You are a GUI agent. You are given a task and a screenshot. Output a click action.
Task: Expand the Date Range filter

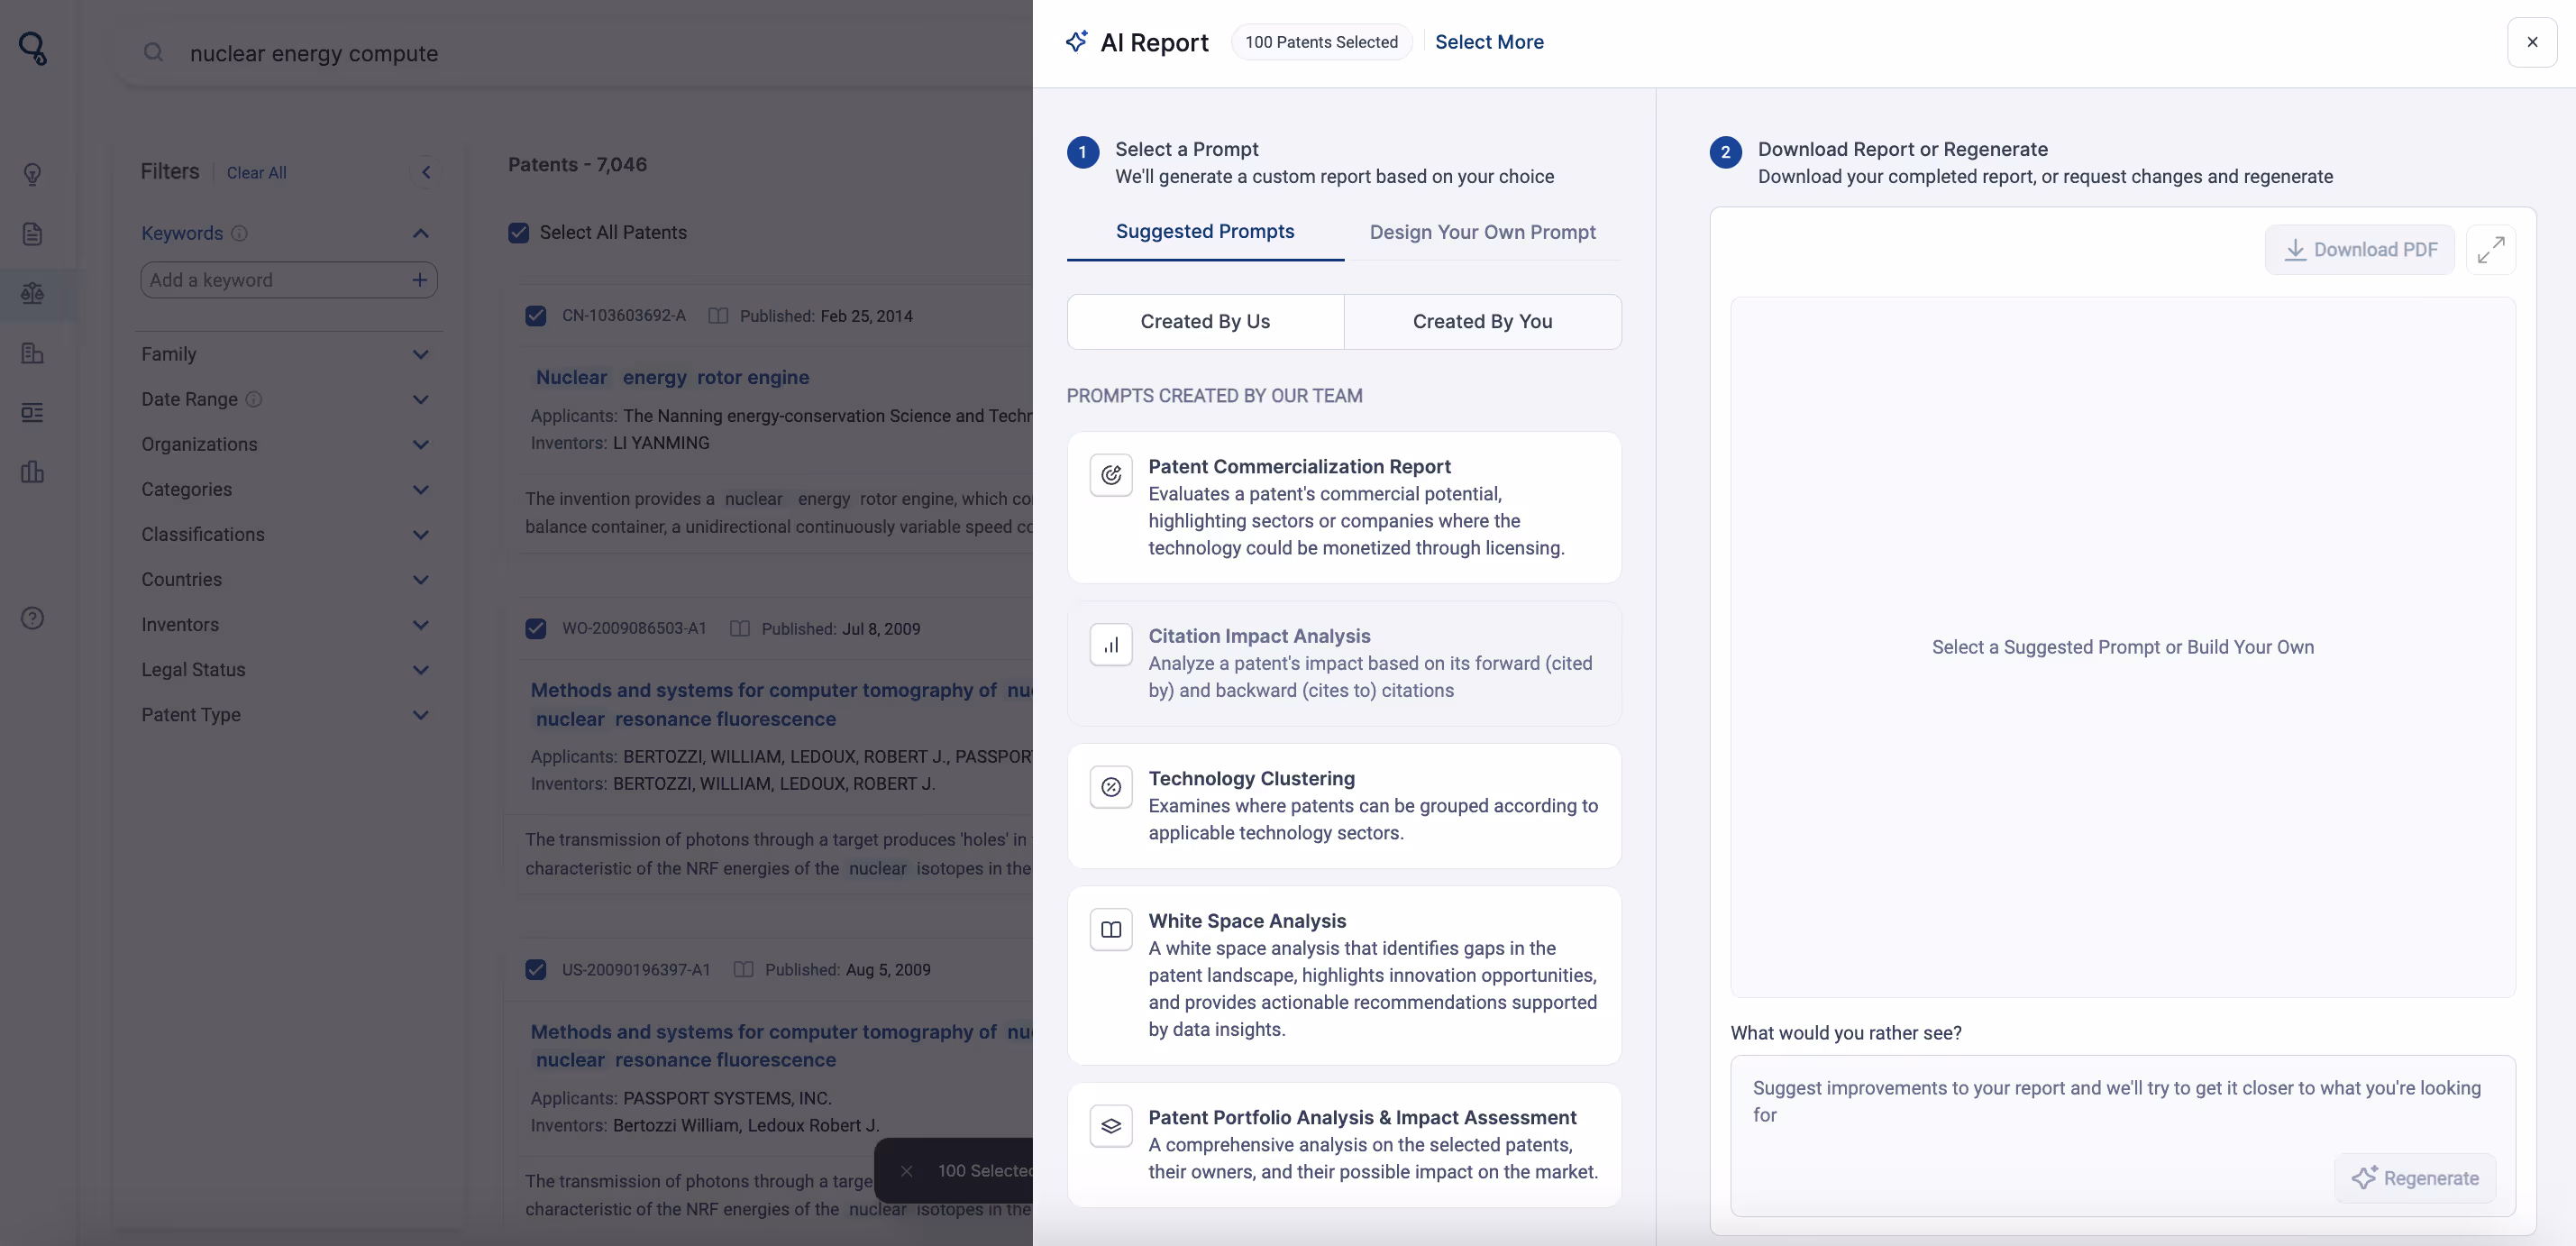point(421,399)
